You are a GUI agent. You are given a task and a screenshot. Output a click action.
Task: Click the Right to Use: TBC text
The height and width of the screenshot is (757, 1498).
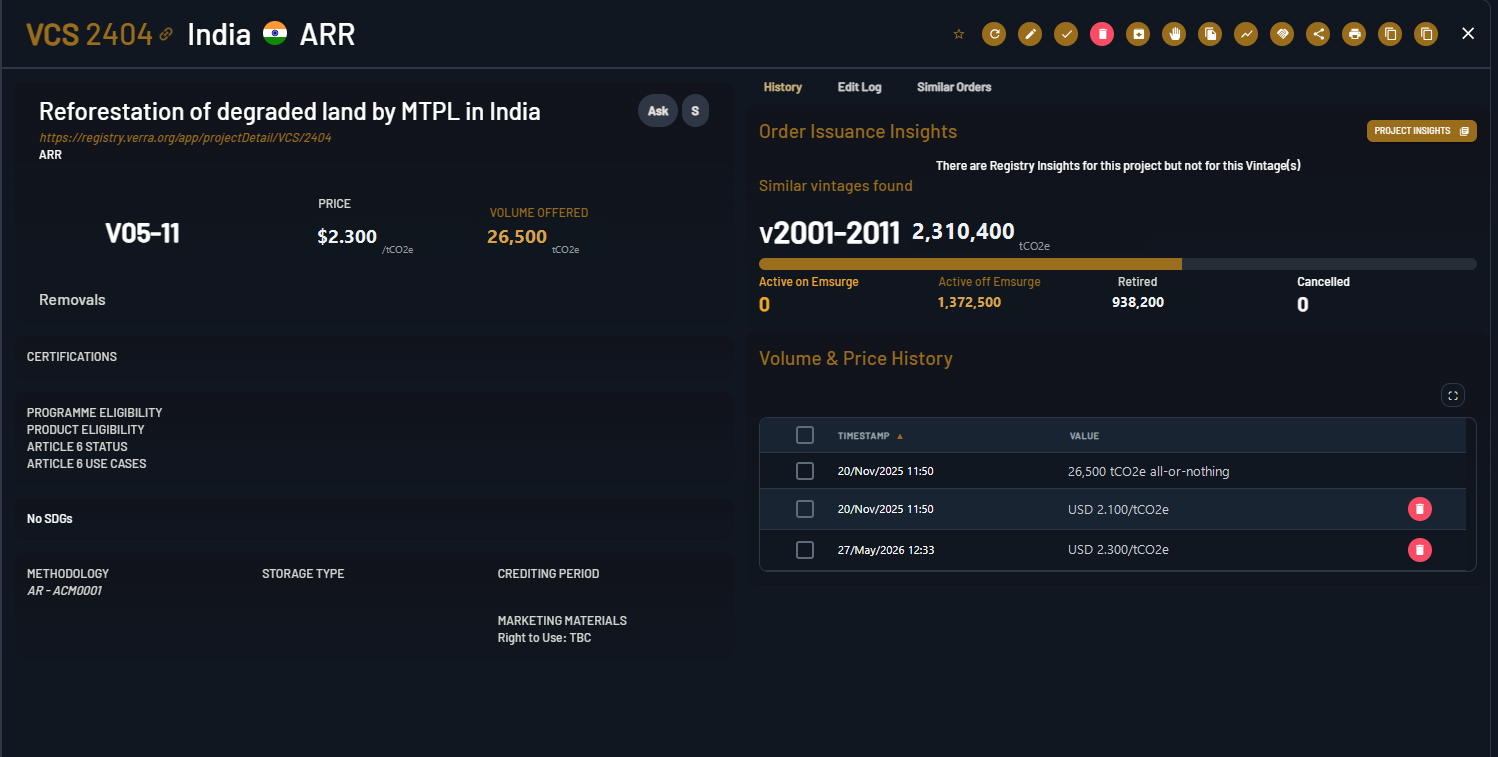(544, 638)
